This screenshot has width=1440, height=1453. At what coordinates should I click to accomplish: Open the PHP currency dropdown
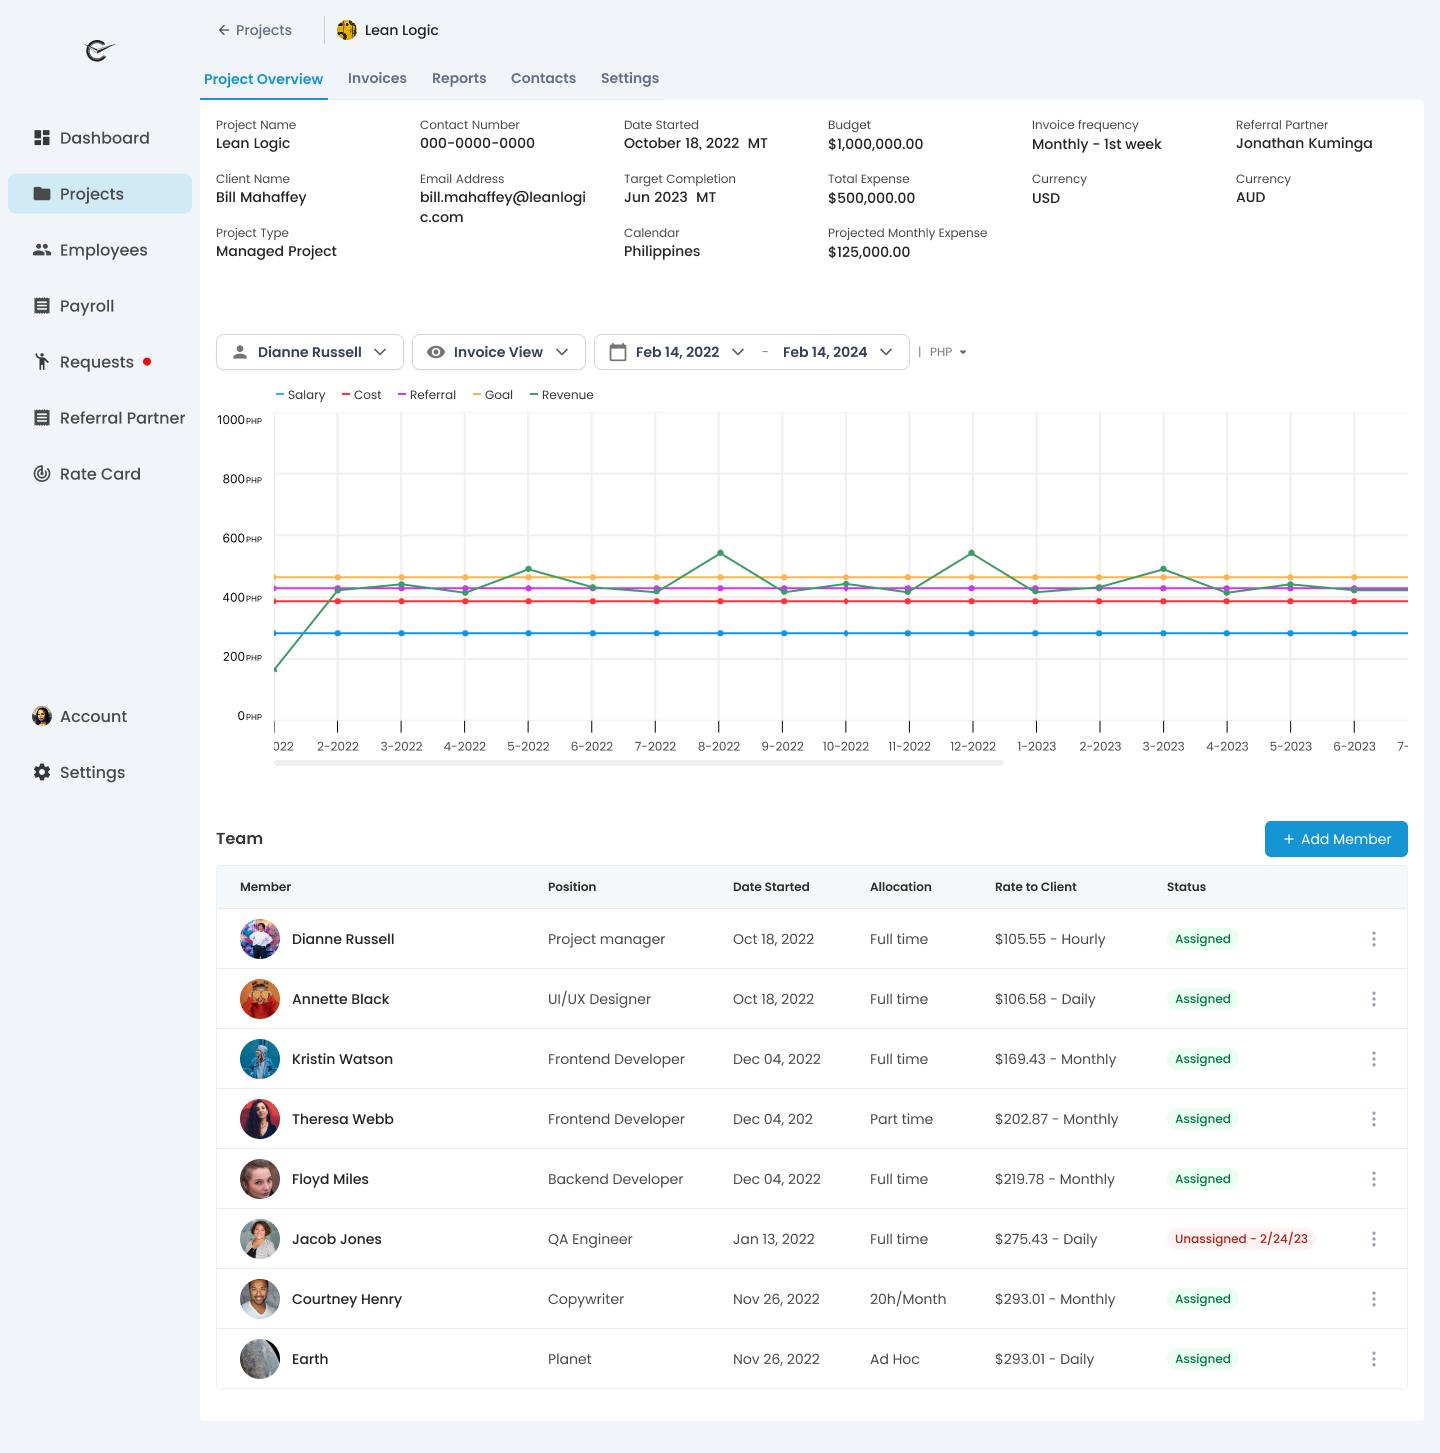coord(945,352)
